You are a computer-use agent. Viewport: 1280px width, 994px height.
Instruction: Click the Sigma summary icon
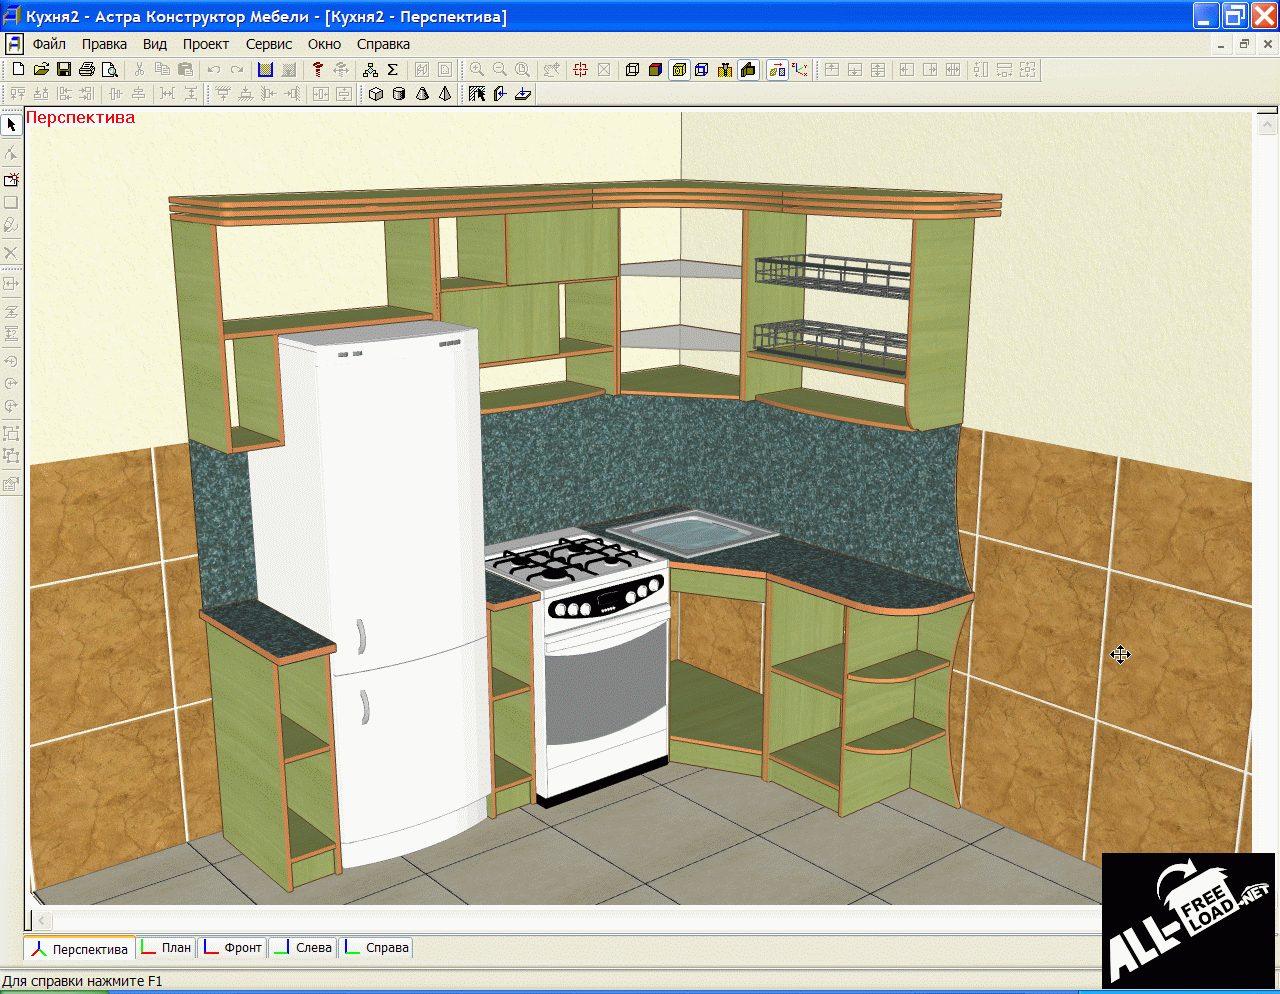point(393,70)
